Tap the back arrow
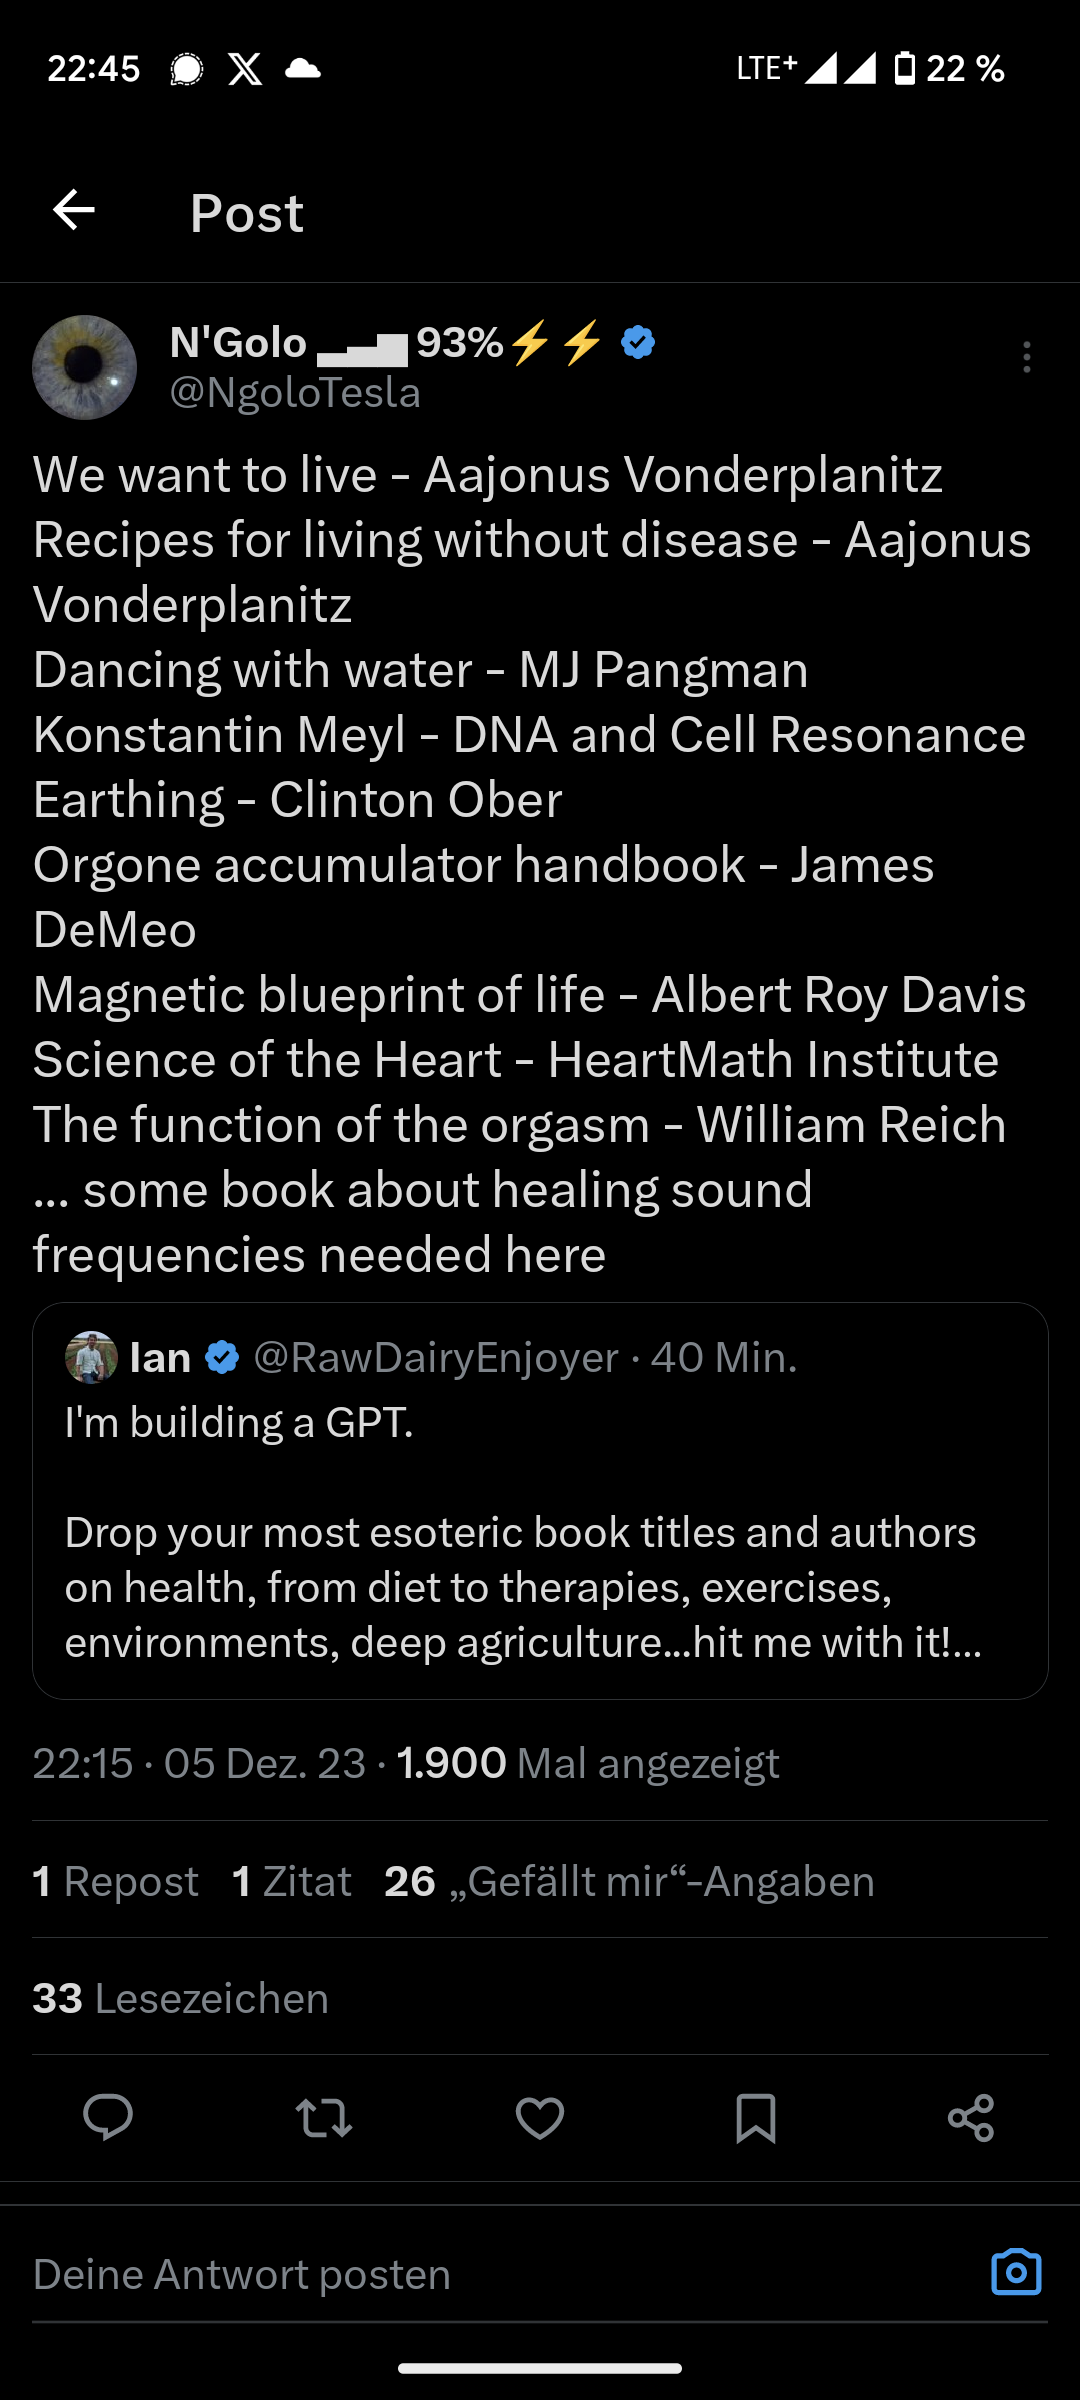1080x2400 pixels. (x=74, y=211)
